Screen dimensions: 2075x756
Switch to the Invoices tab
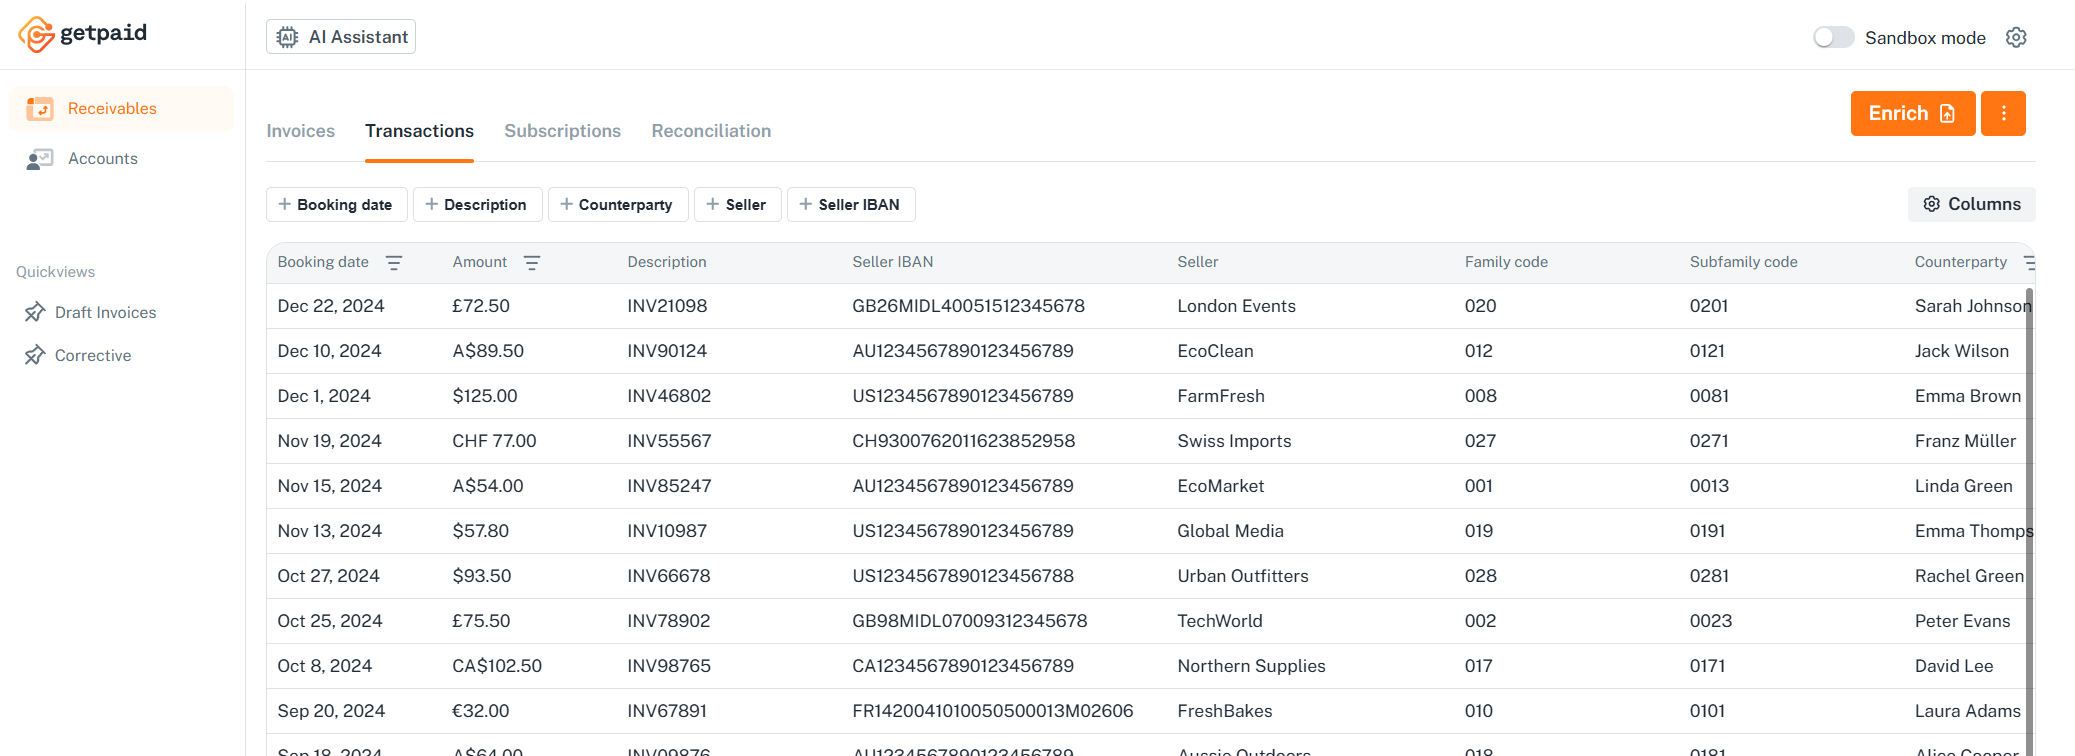tap(300, 131)
